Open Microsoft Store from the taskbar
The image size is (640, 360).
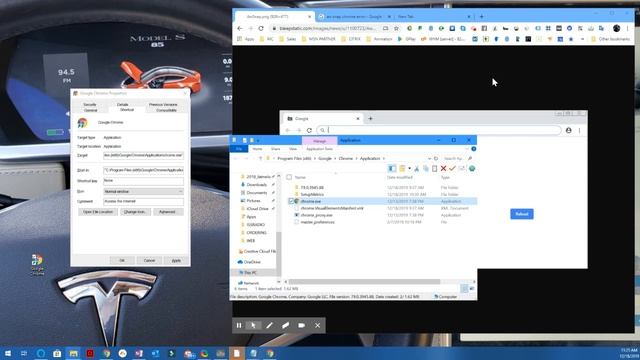click(x=57, y=353)
